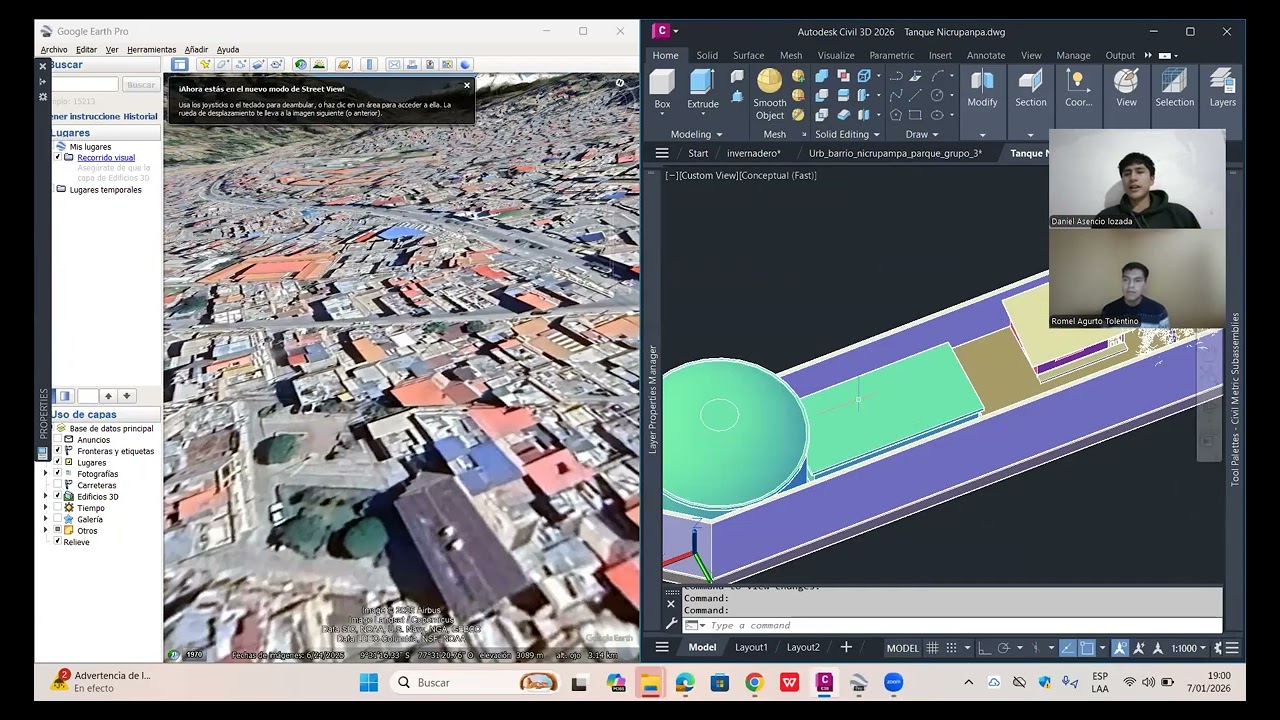Click the sunlight toolbar icon in Google Earth

pyautogui.click(x=319, y=65)
